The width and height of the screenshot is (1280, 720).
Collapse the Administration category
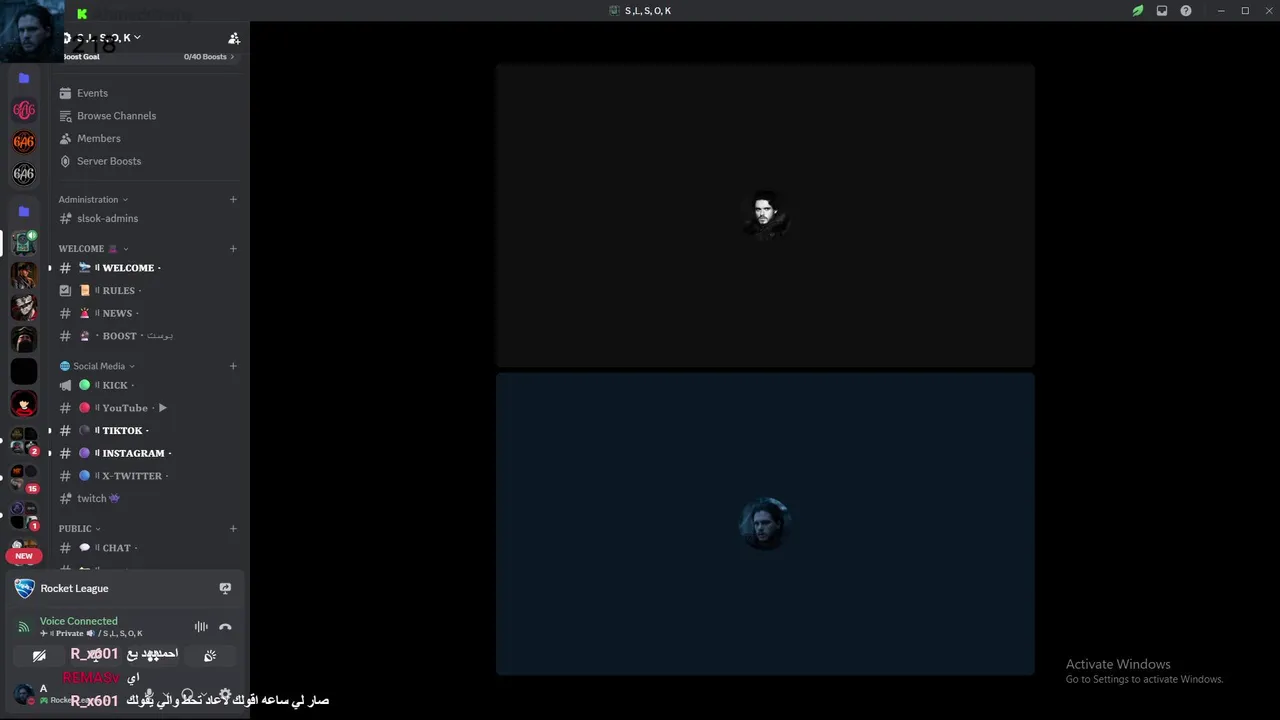93,199
